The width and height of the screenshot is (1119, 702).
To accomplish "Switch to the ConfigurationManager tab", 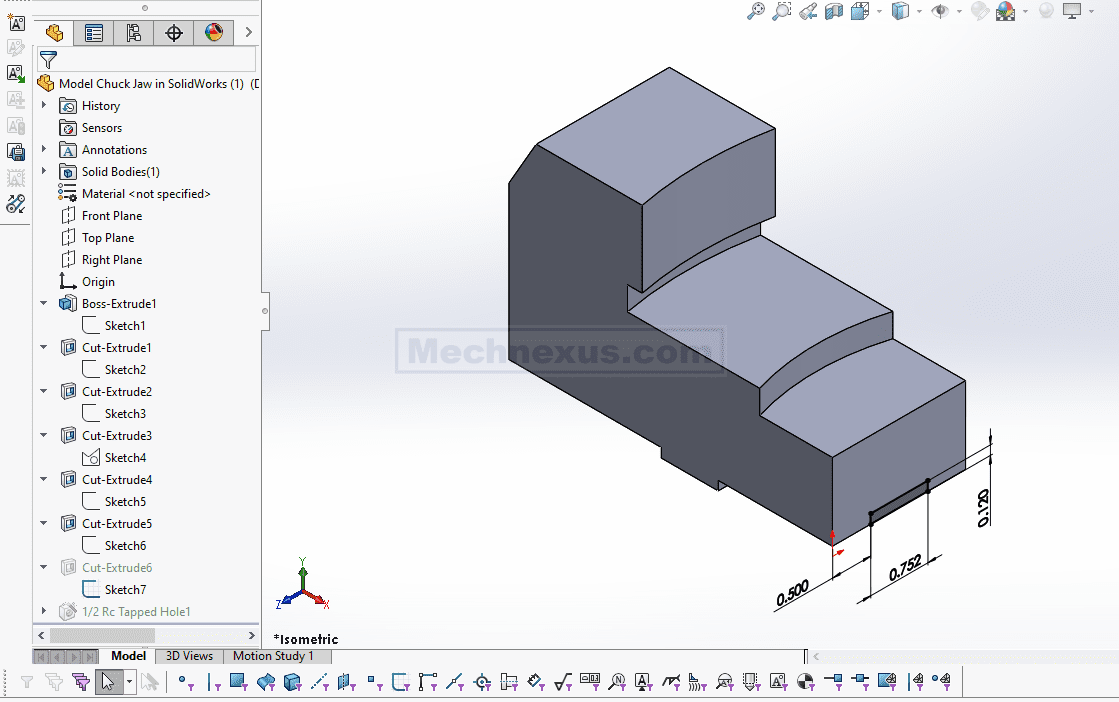I will 133,33.
